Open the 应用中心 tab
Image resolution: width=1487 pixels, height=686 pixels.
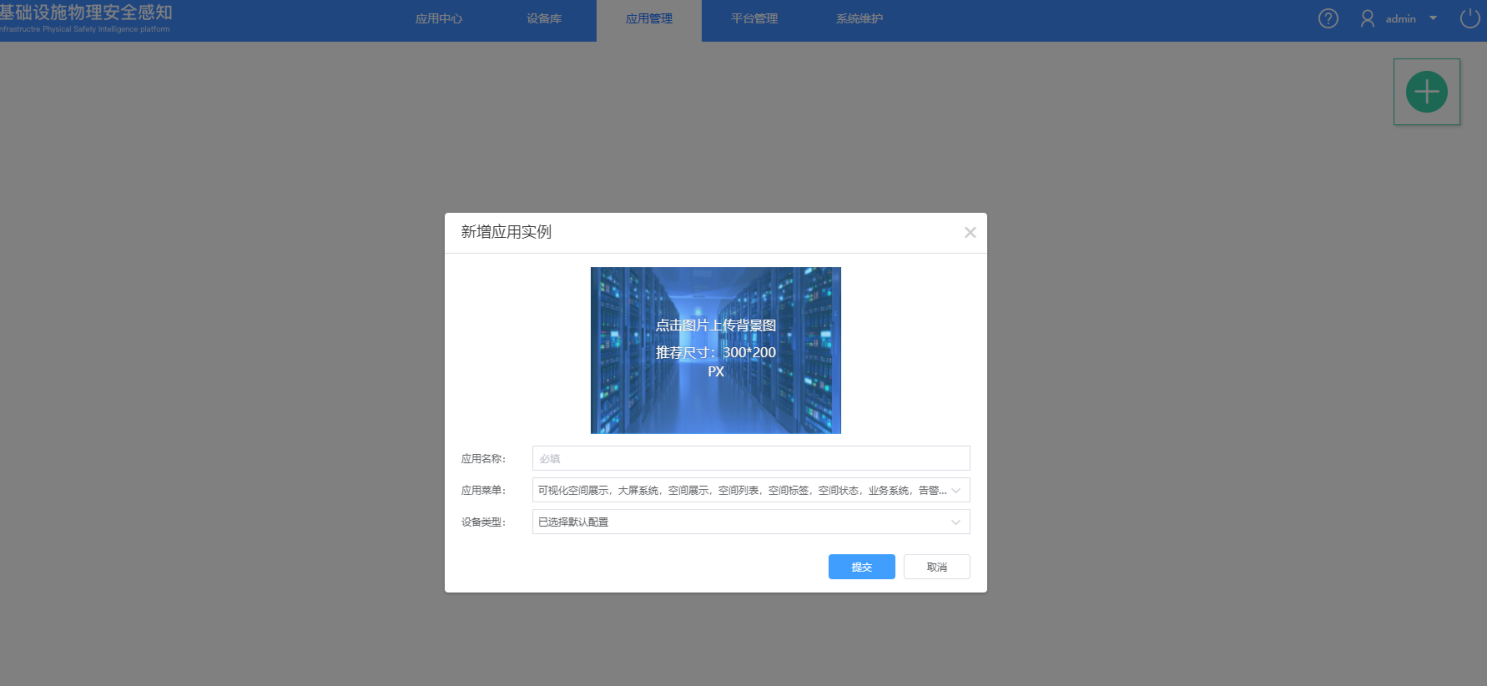pyautogui.click(x=439, y=19)
